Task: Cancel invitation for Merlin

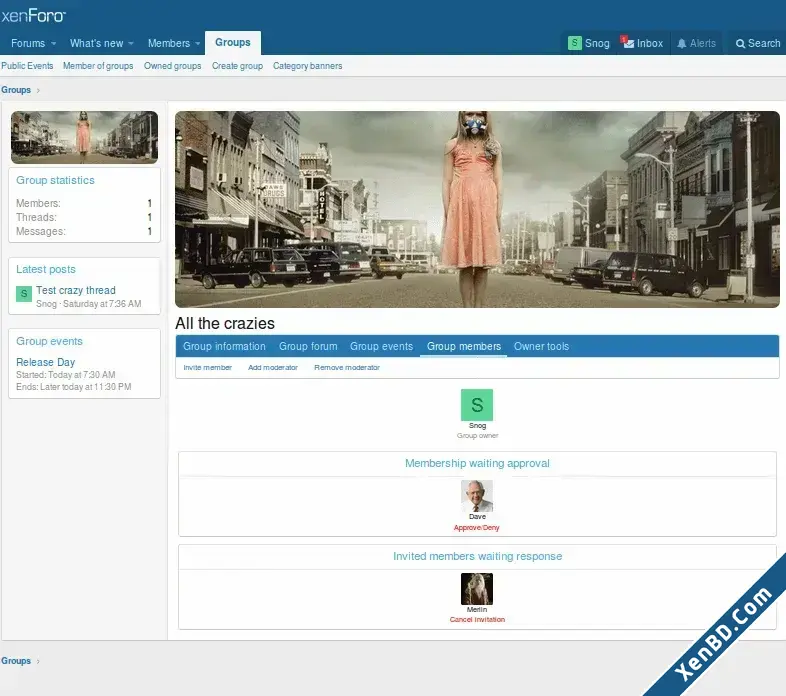Action: tap(477, 620)
